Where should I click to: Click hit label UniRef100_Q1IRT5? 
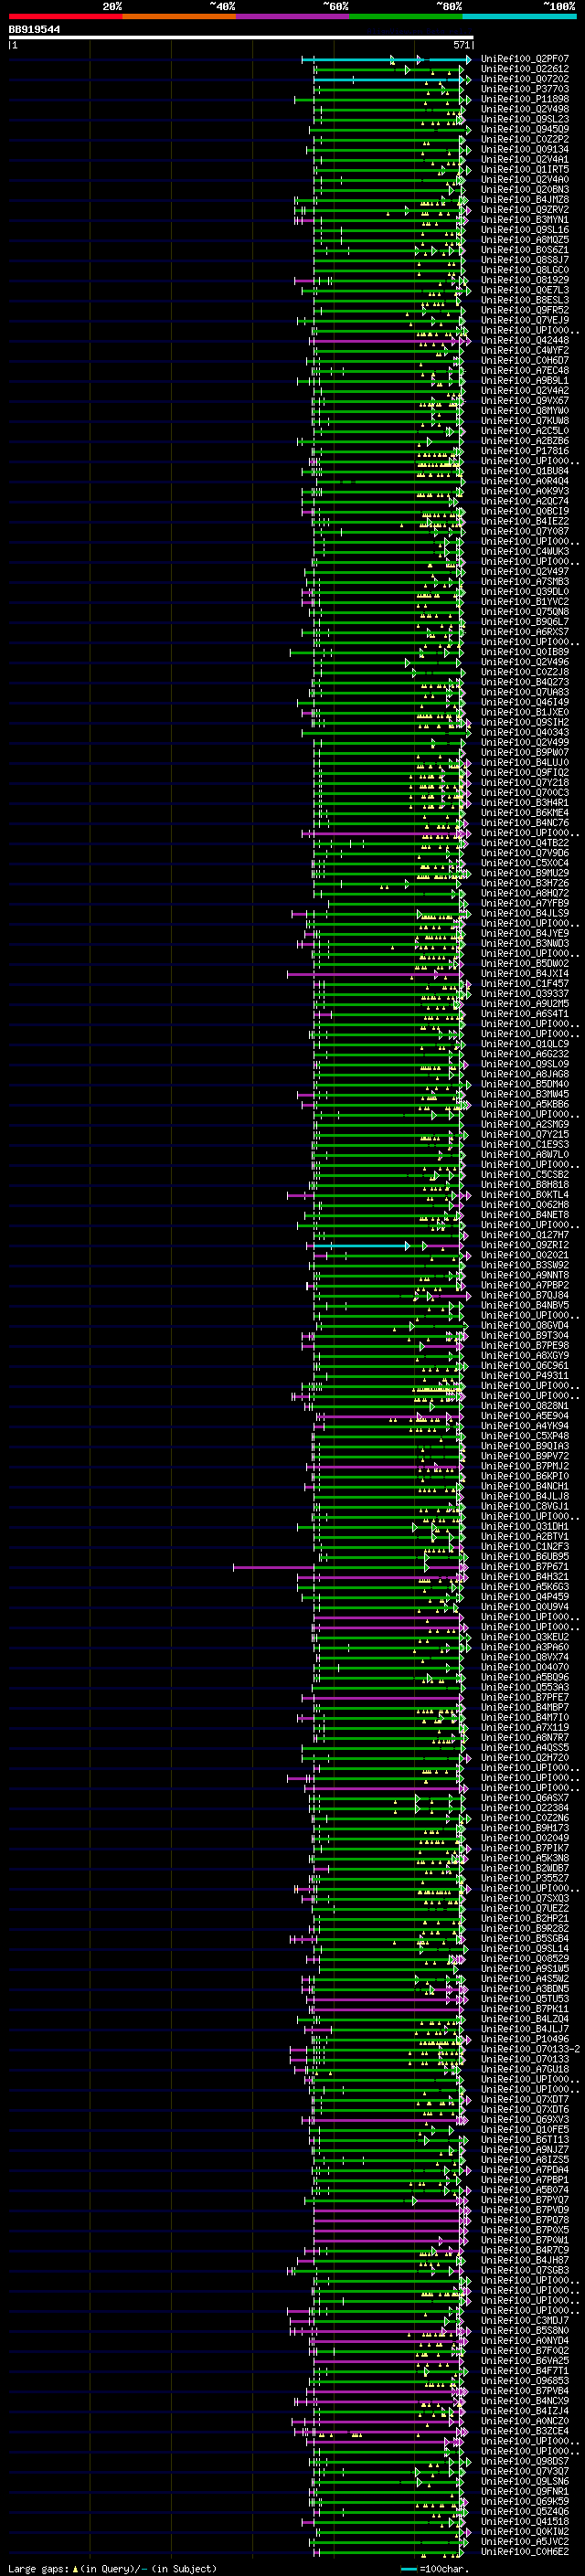click(x=524, y=169)
